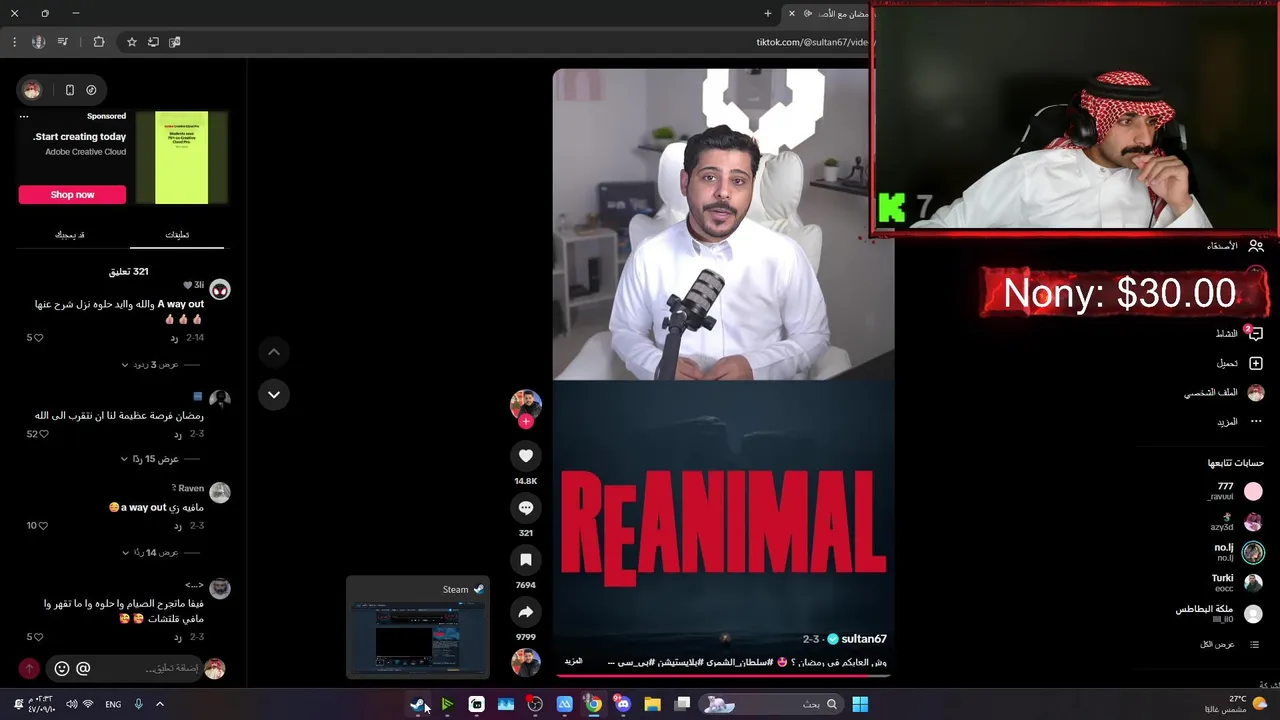Click the Adobe Creative Cloud ad thumbnail

181,157
